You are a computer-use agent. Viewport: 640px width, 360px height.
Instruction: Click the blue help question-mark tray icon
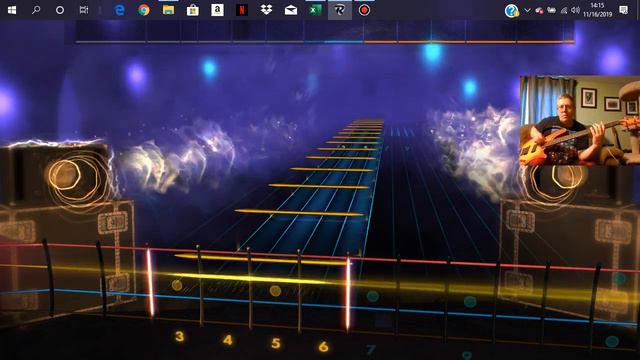pos(511,11)
